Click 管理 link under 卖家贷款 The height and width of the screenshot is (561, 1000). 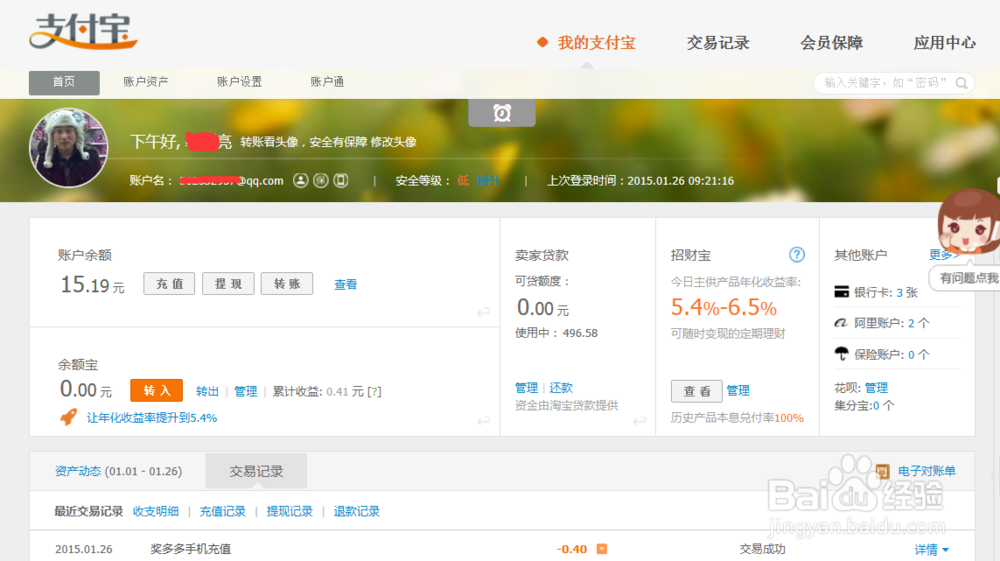526,388
